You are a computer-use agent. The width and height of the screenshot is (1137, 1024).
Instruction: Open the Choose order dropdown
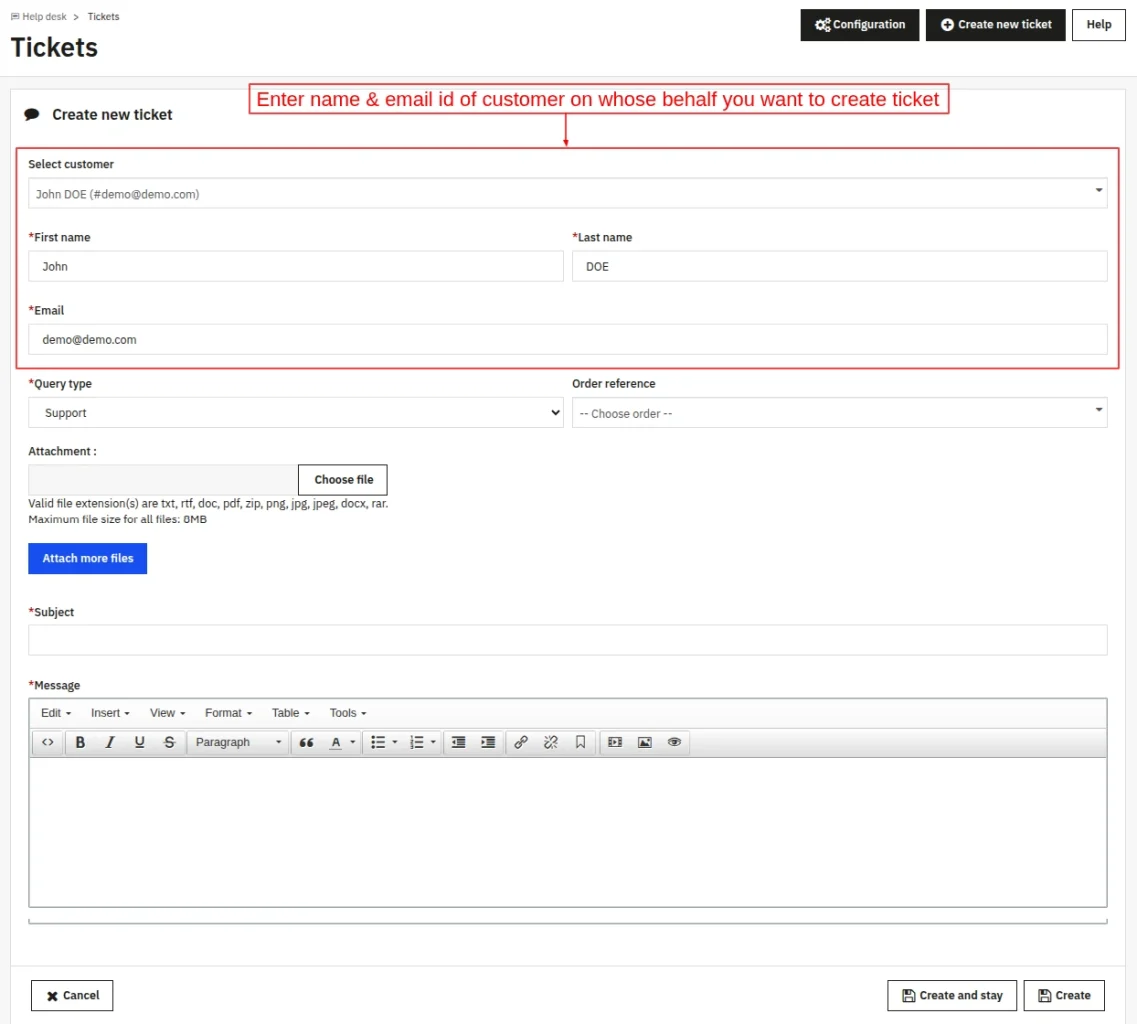[839, 413]
